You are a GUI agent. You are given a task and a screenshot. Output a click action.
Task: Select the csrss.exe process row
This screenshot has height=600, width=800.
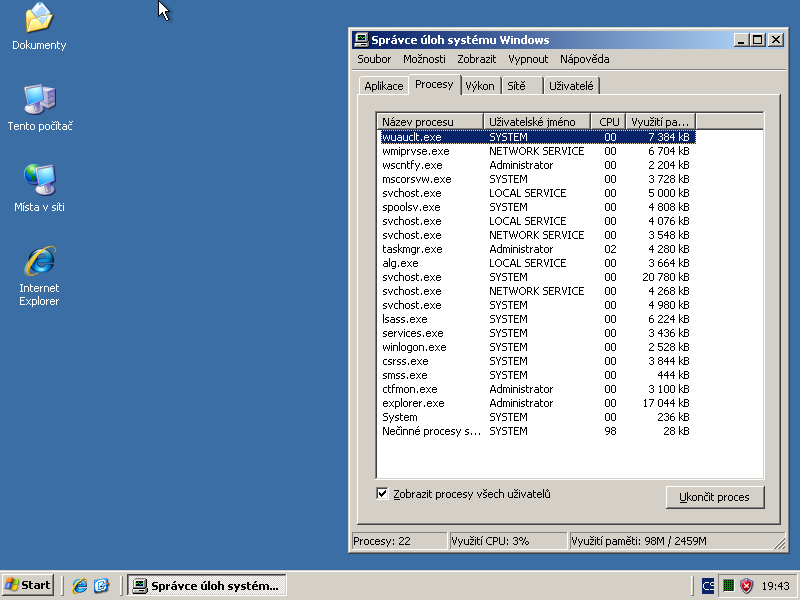pos(538,361)
